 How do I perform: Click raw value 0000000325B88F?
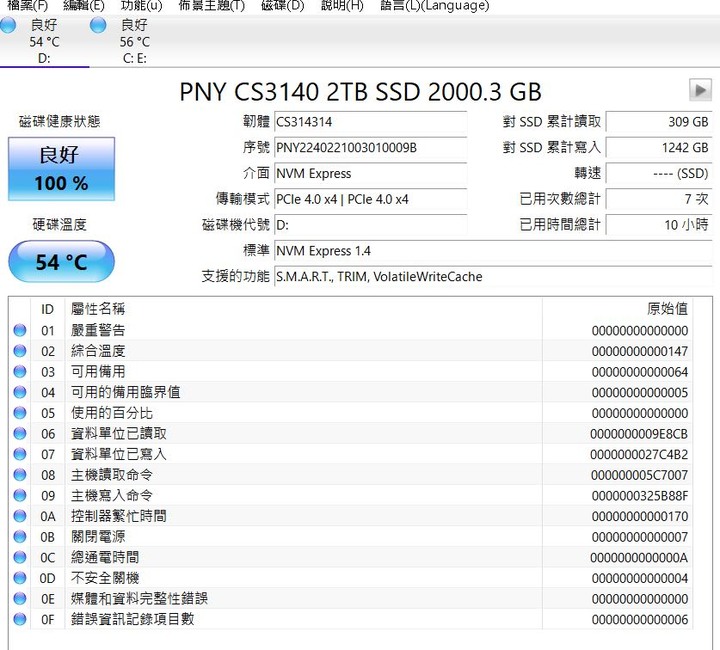point(640,496)
